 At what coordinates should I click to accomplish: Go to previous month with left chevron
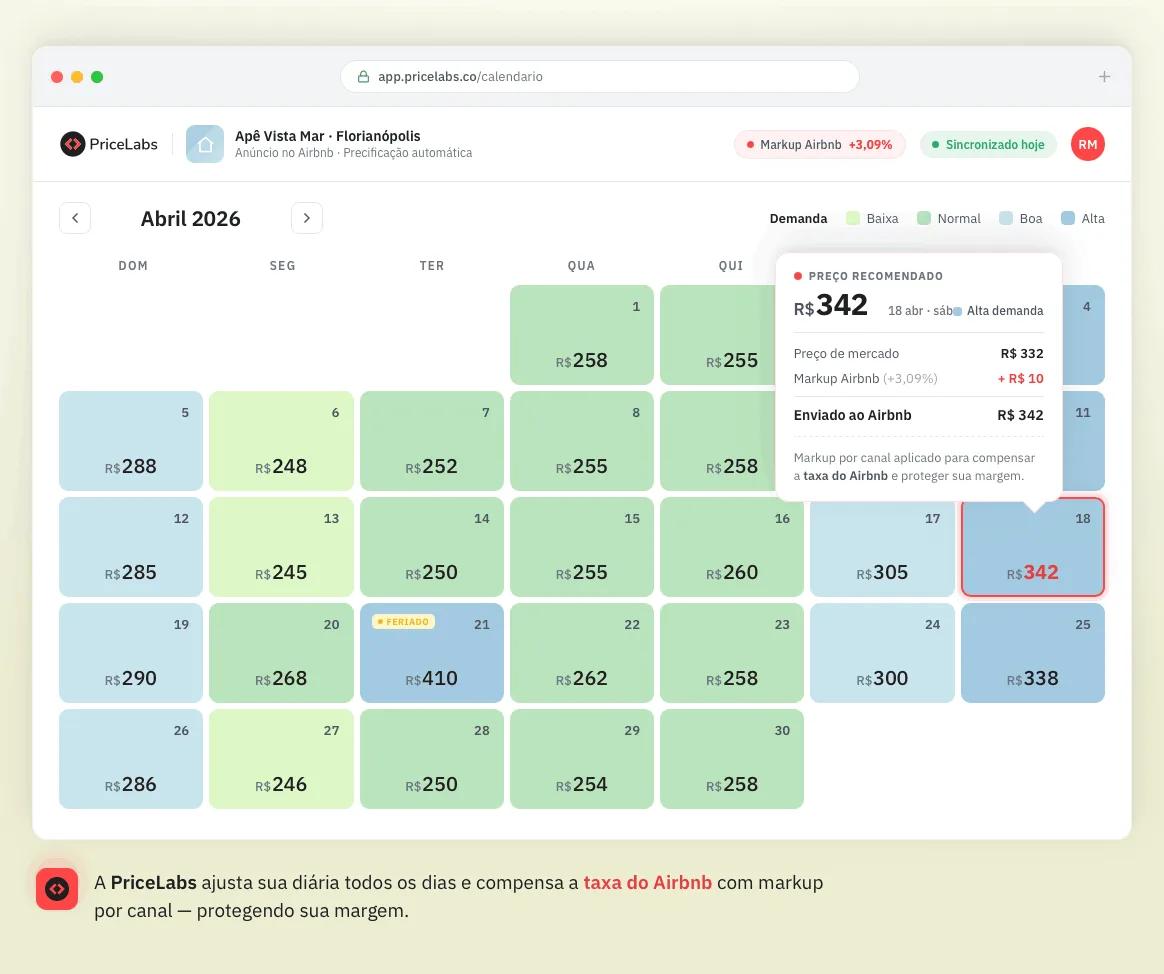click(x=75, y=218)
